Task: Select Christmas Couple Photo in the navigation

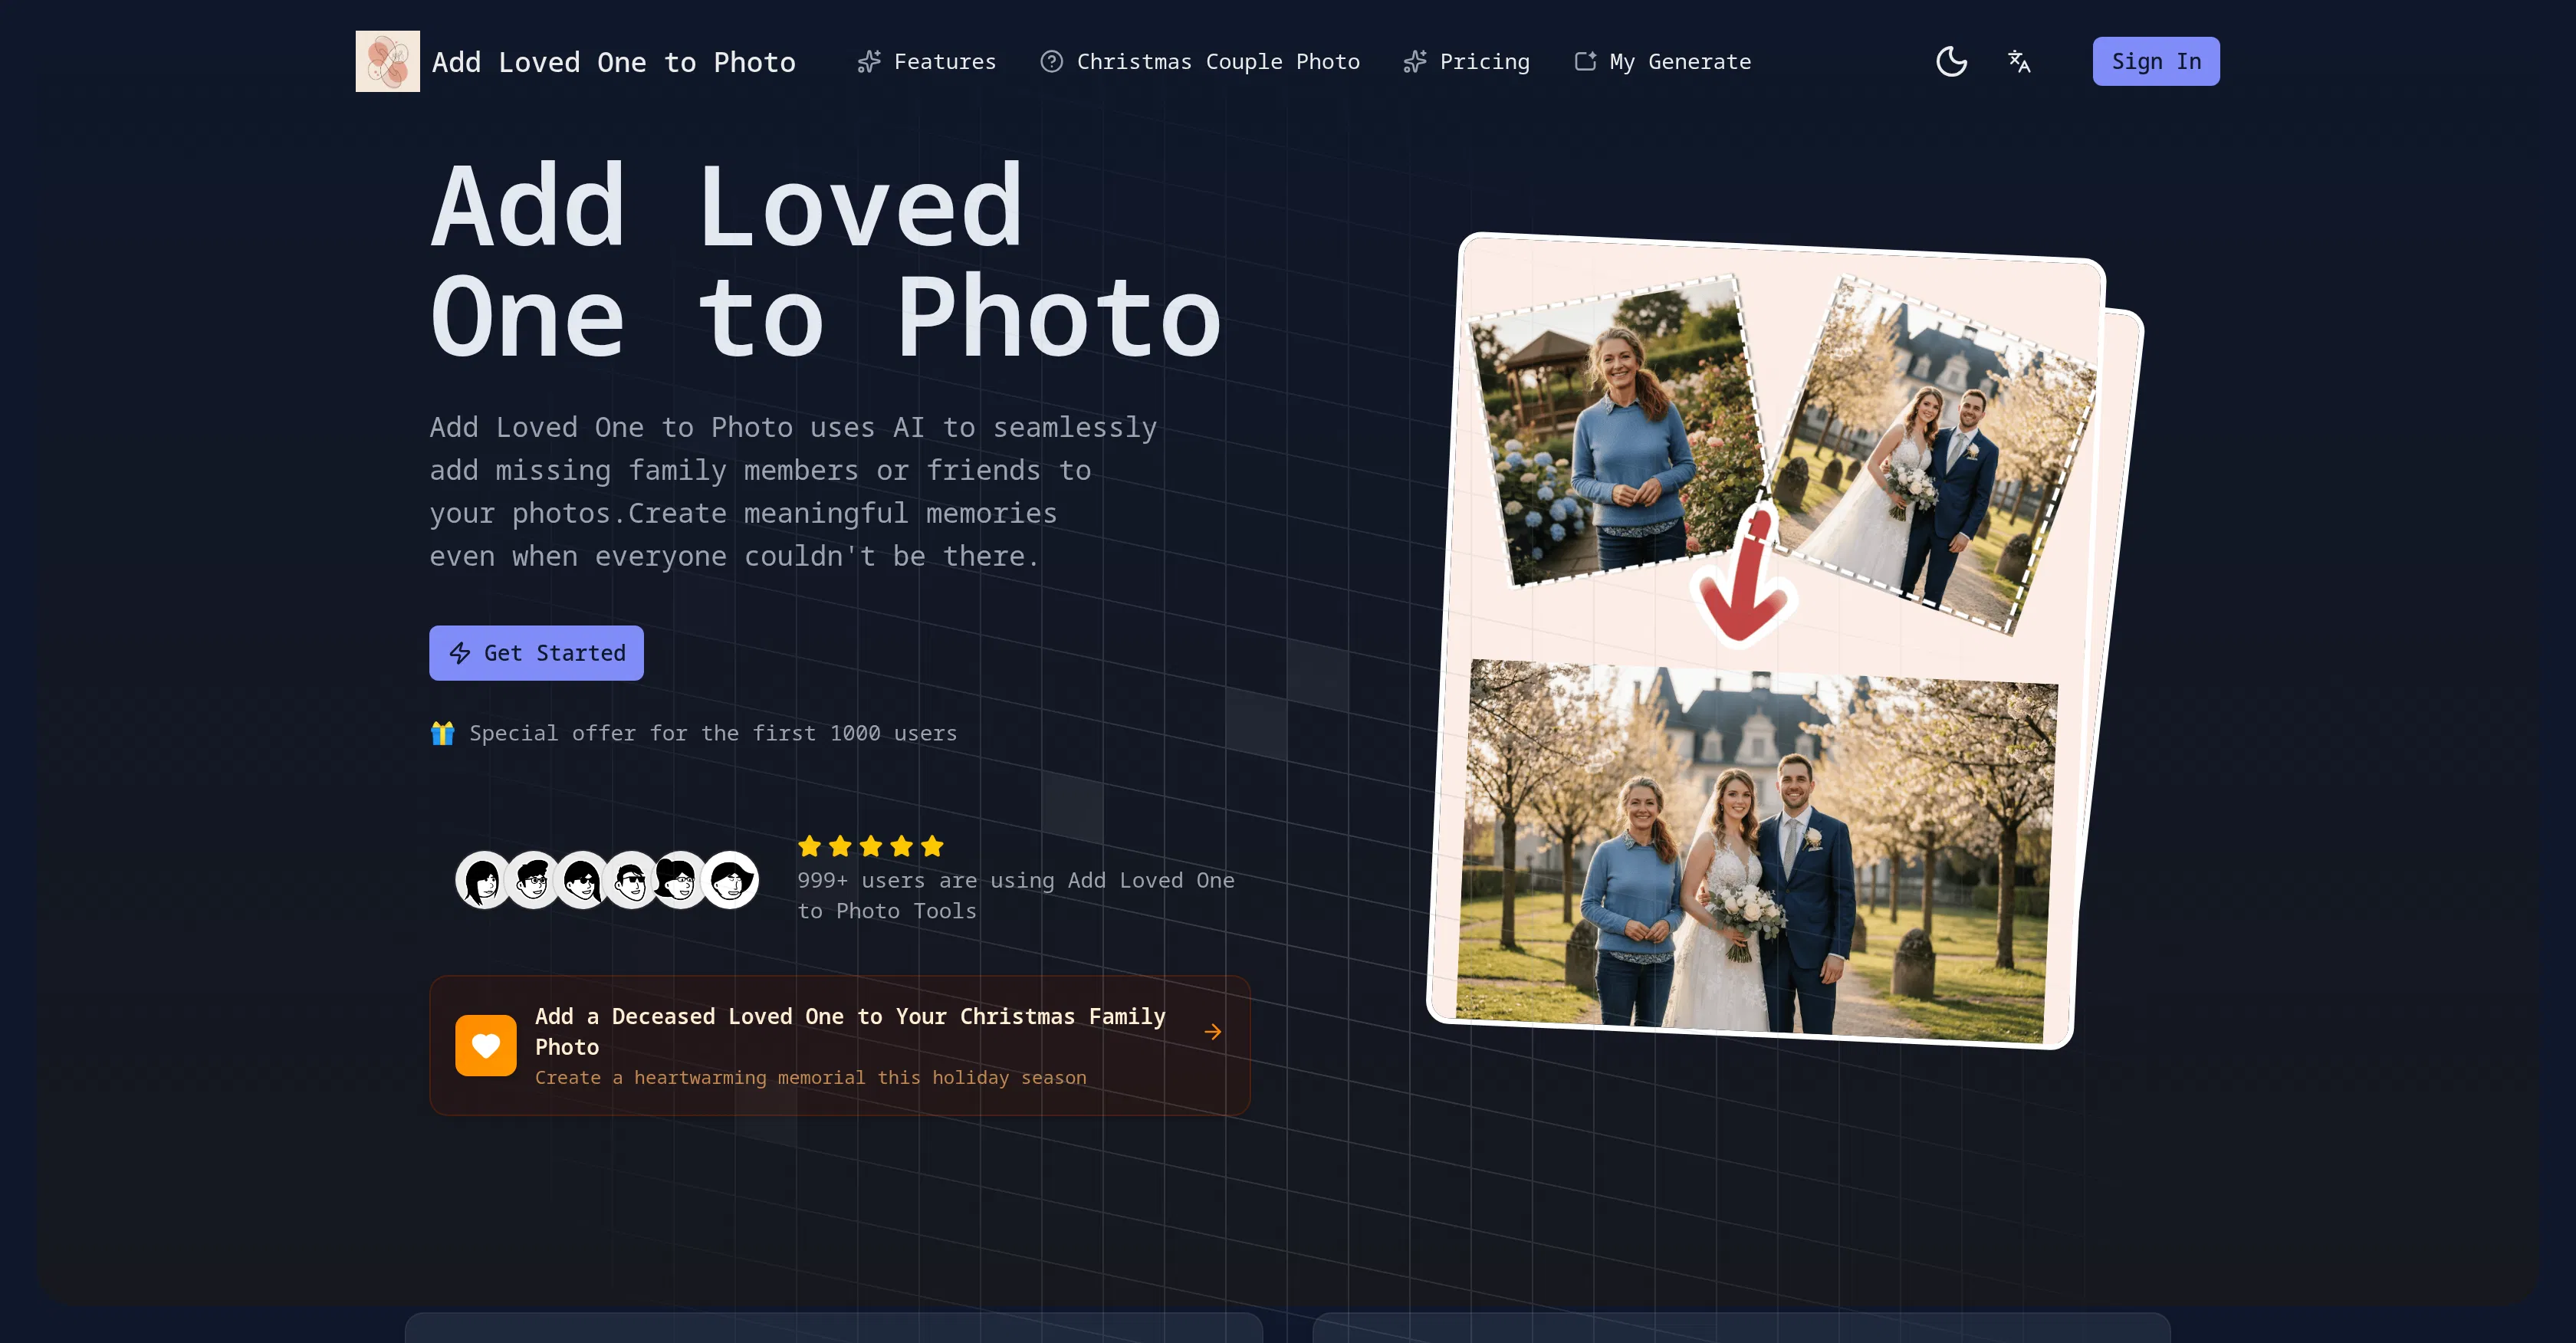Action: 1217,61
